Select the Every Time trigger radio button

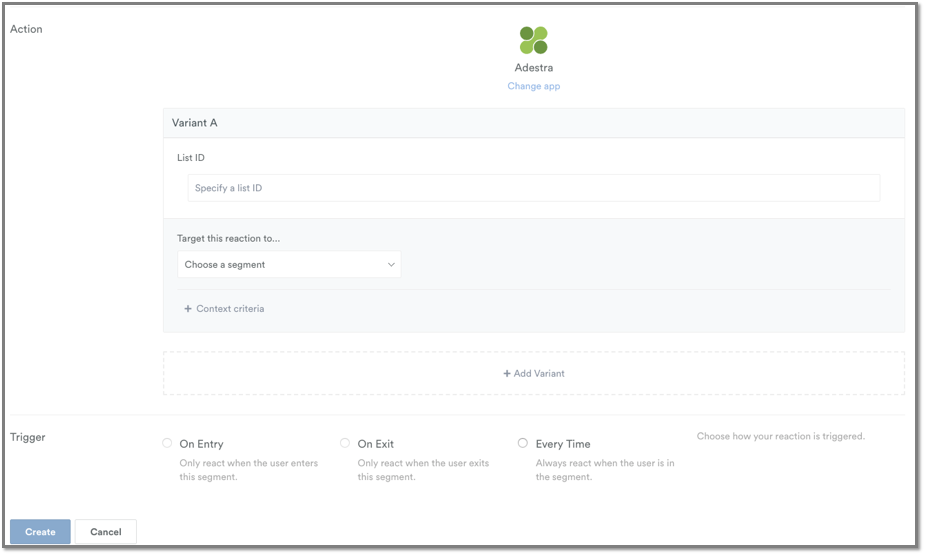523,443
